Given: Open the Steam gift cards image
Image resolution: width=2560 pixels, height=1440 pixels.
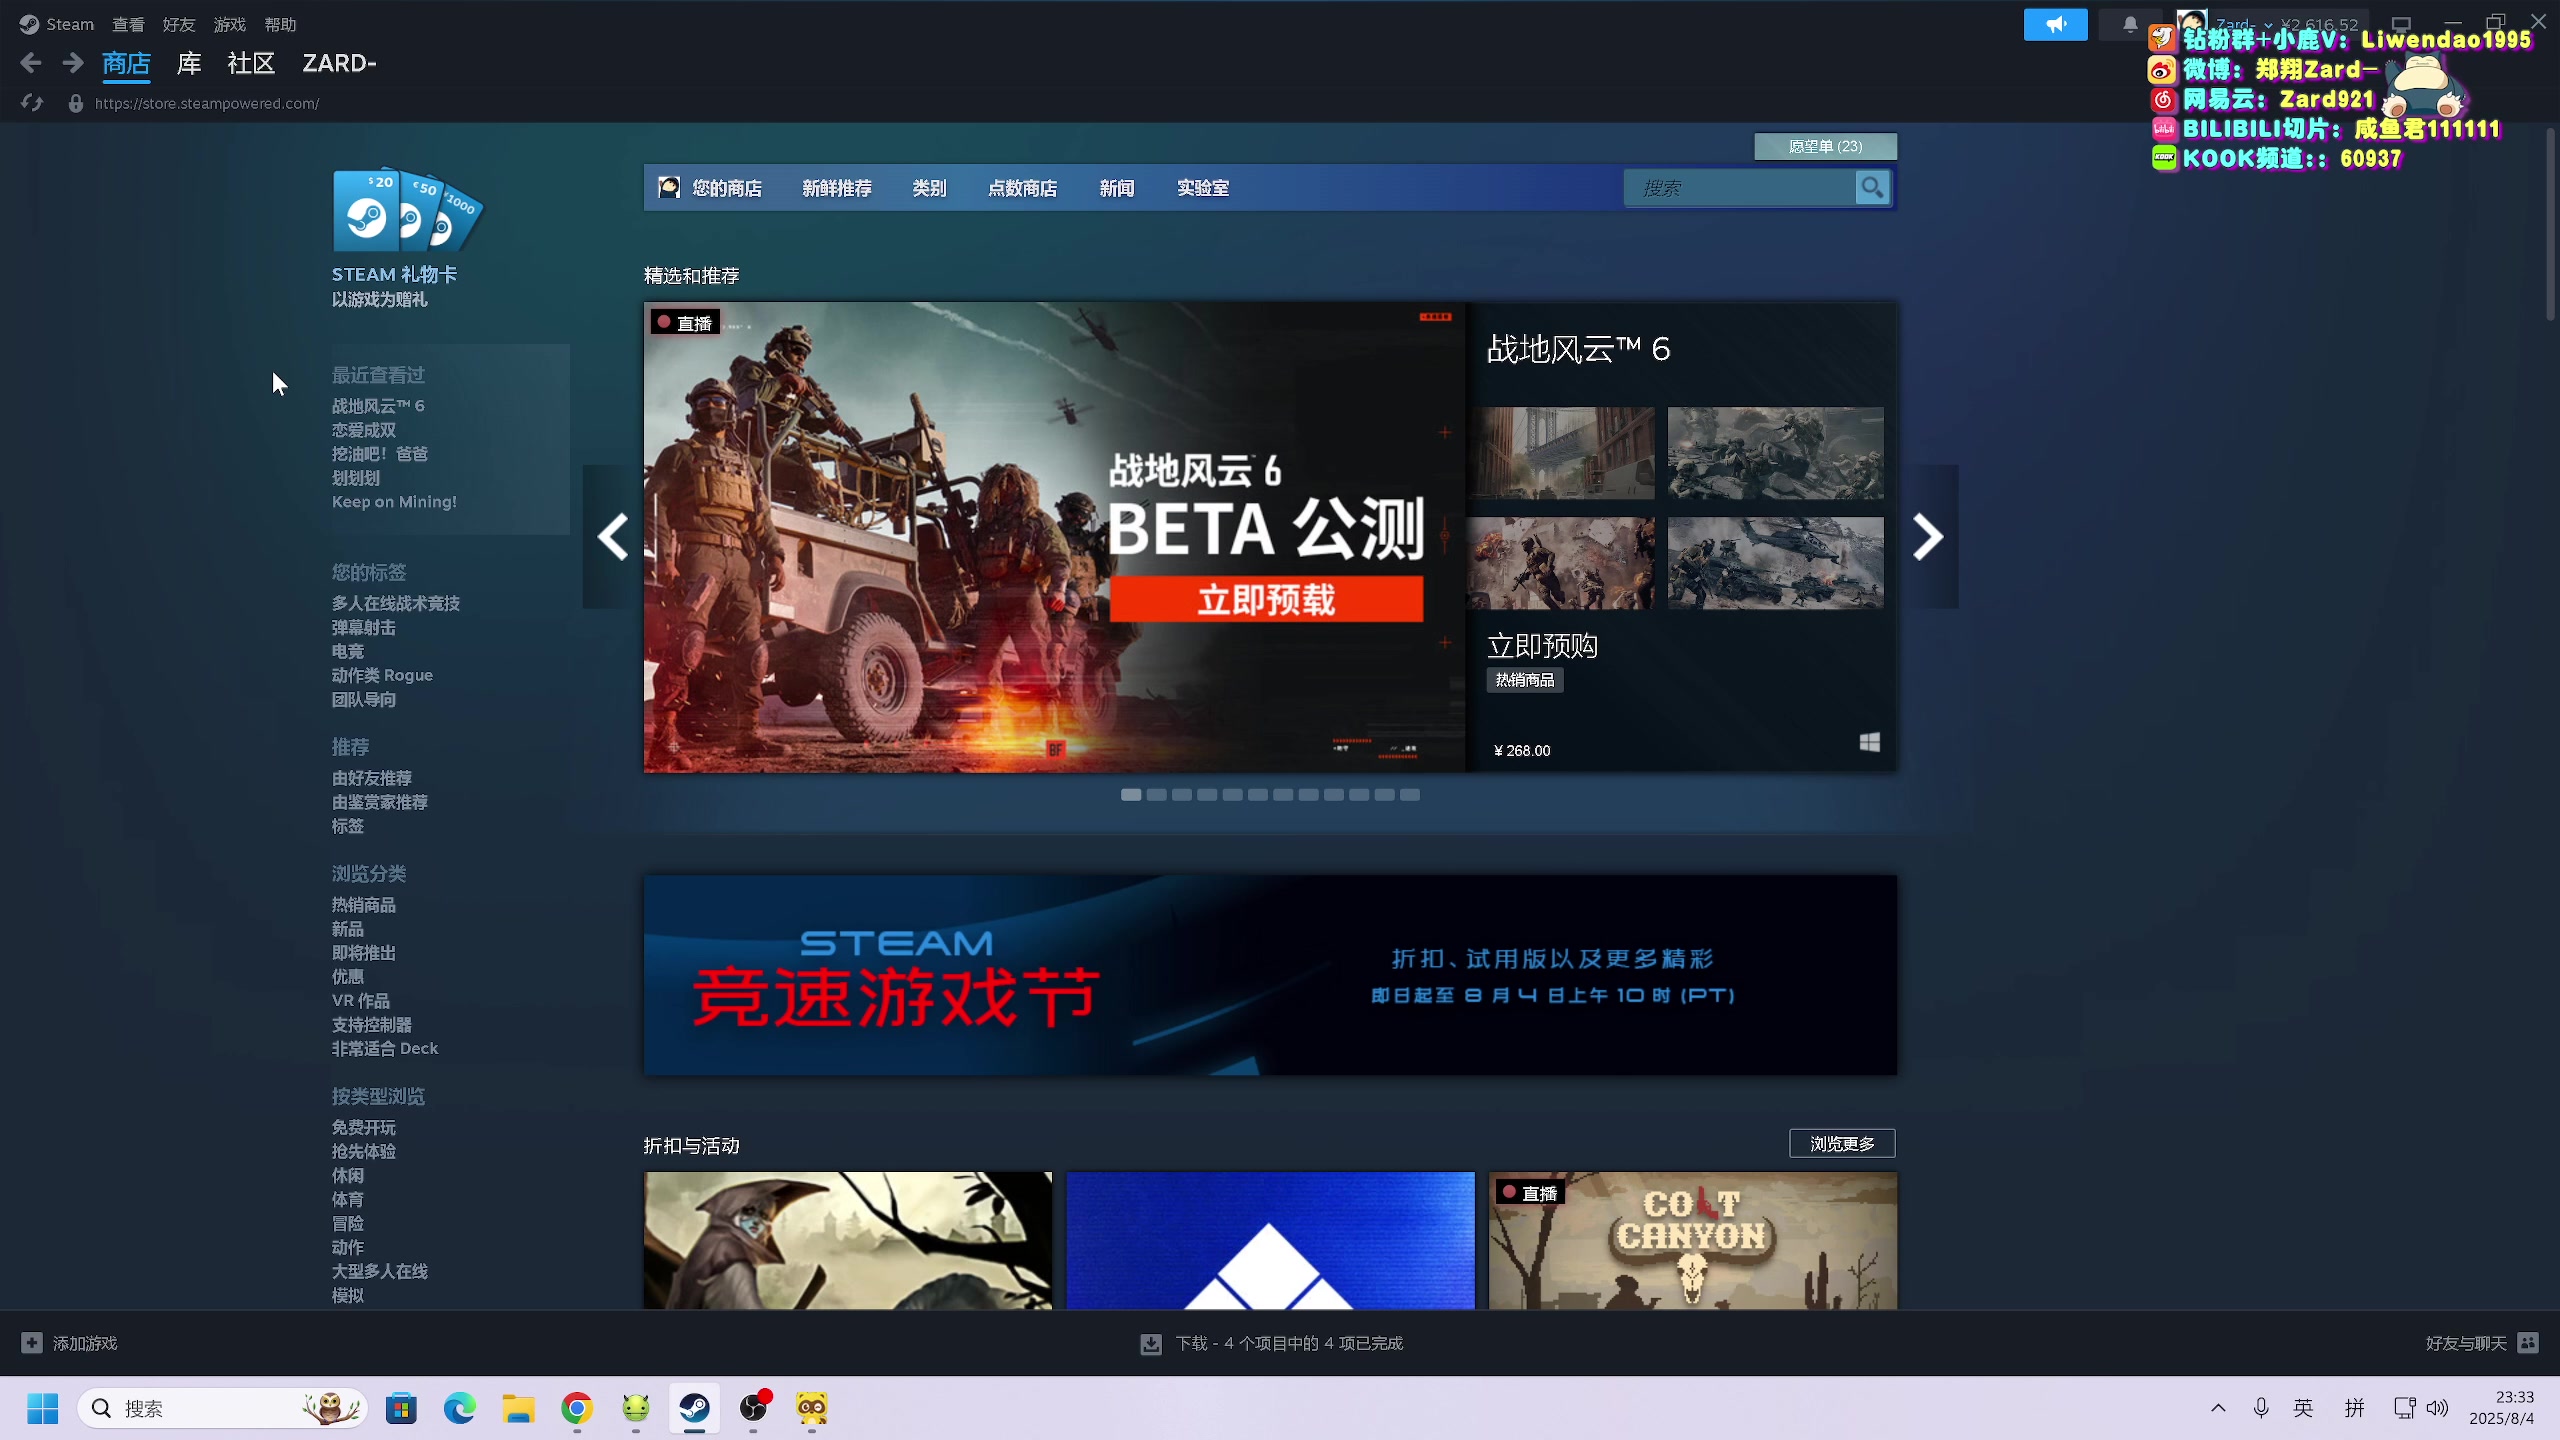Looking at the screenshot, I should (x=408, y=210).
